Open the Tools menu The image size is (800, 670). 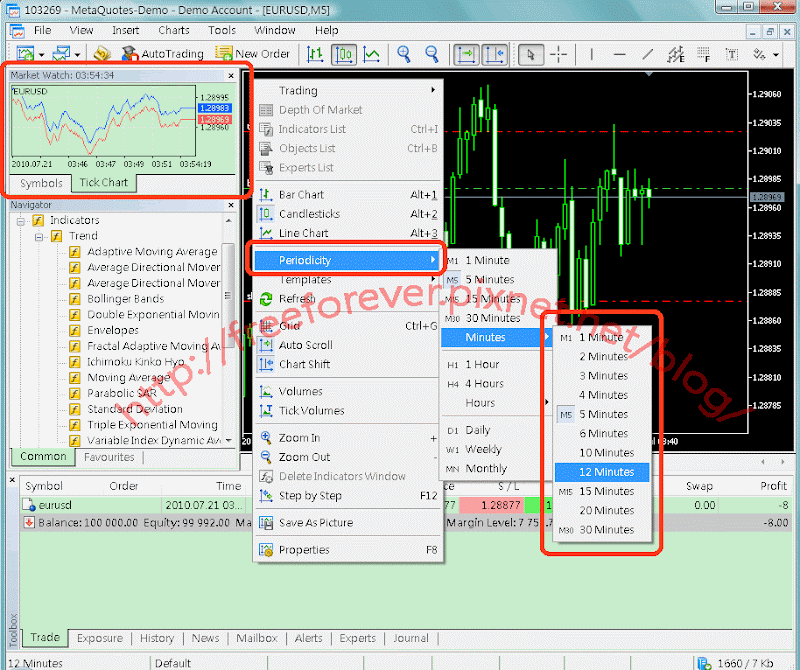(x=221, y=30)
